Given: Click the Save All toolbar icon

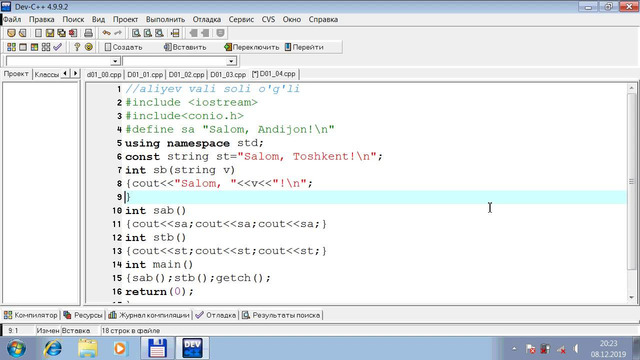Looking at the screenshot, I should (61, 33).
